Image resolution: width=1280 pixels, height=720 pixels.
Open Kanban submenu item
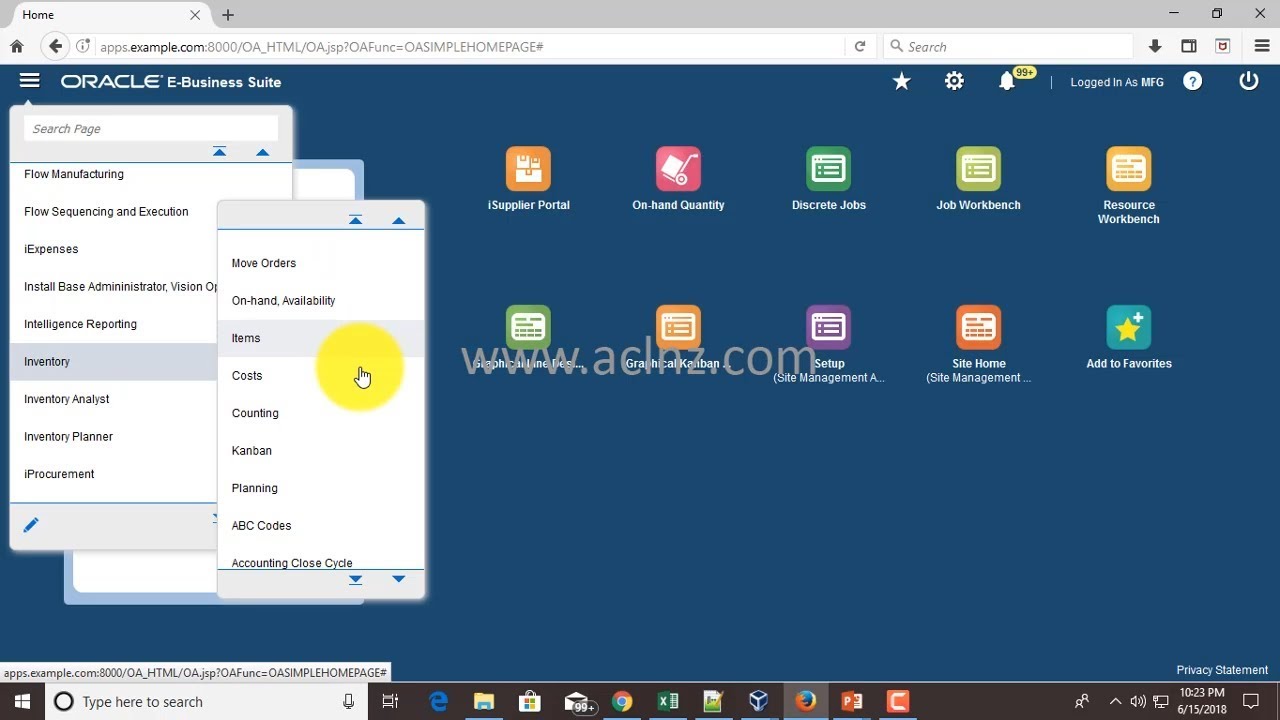252,451
